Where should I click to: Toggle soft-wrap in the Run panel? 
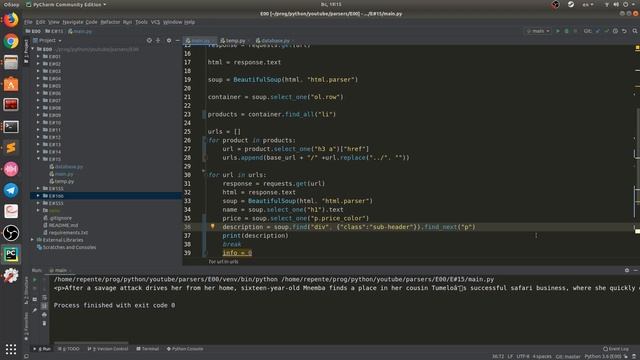click(x=44, y=297)
